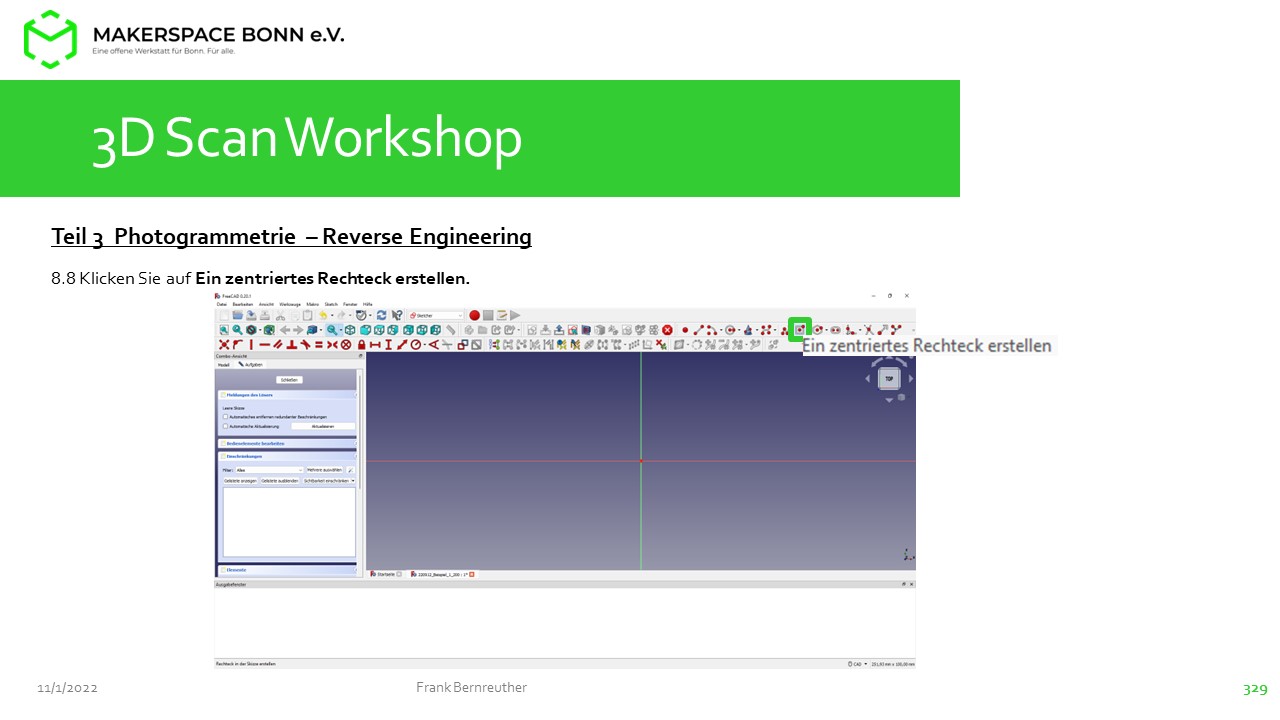Switch to the Modell tab
The width and height of the screenshot is (1280, 720).
(223, 365)
